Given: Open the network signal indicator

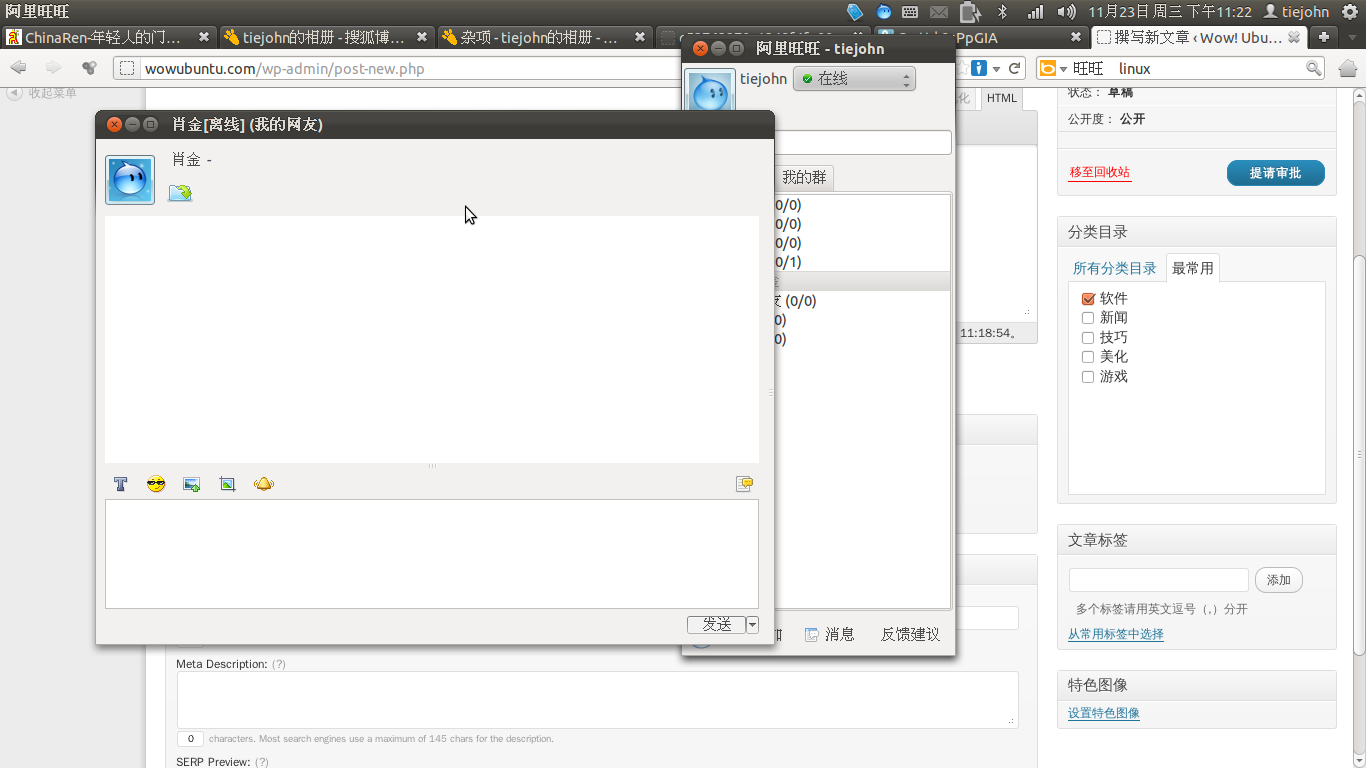Looking at the screenshot, I should (x=1035, y=11).
